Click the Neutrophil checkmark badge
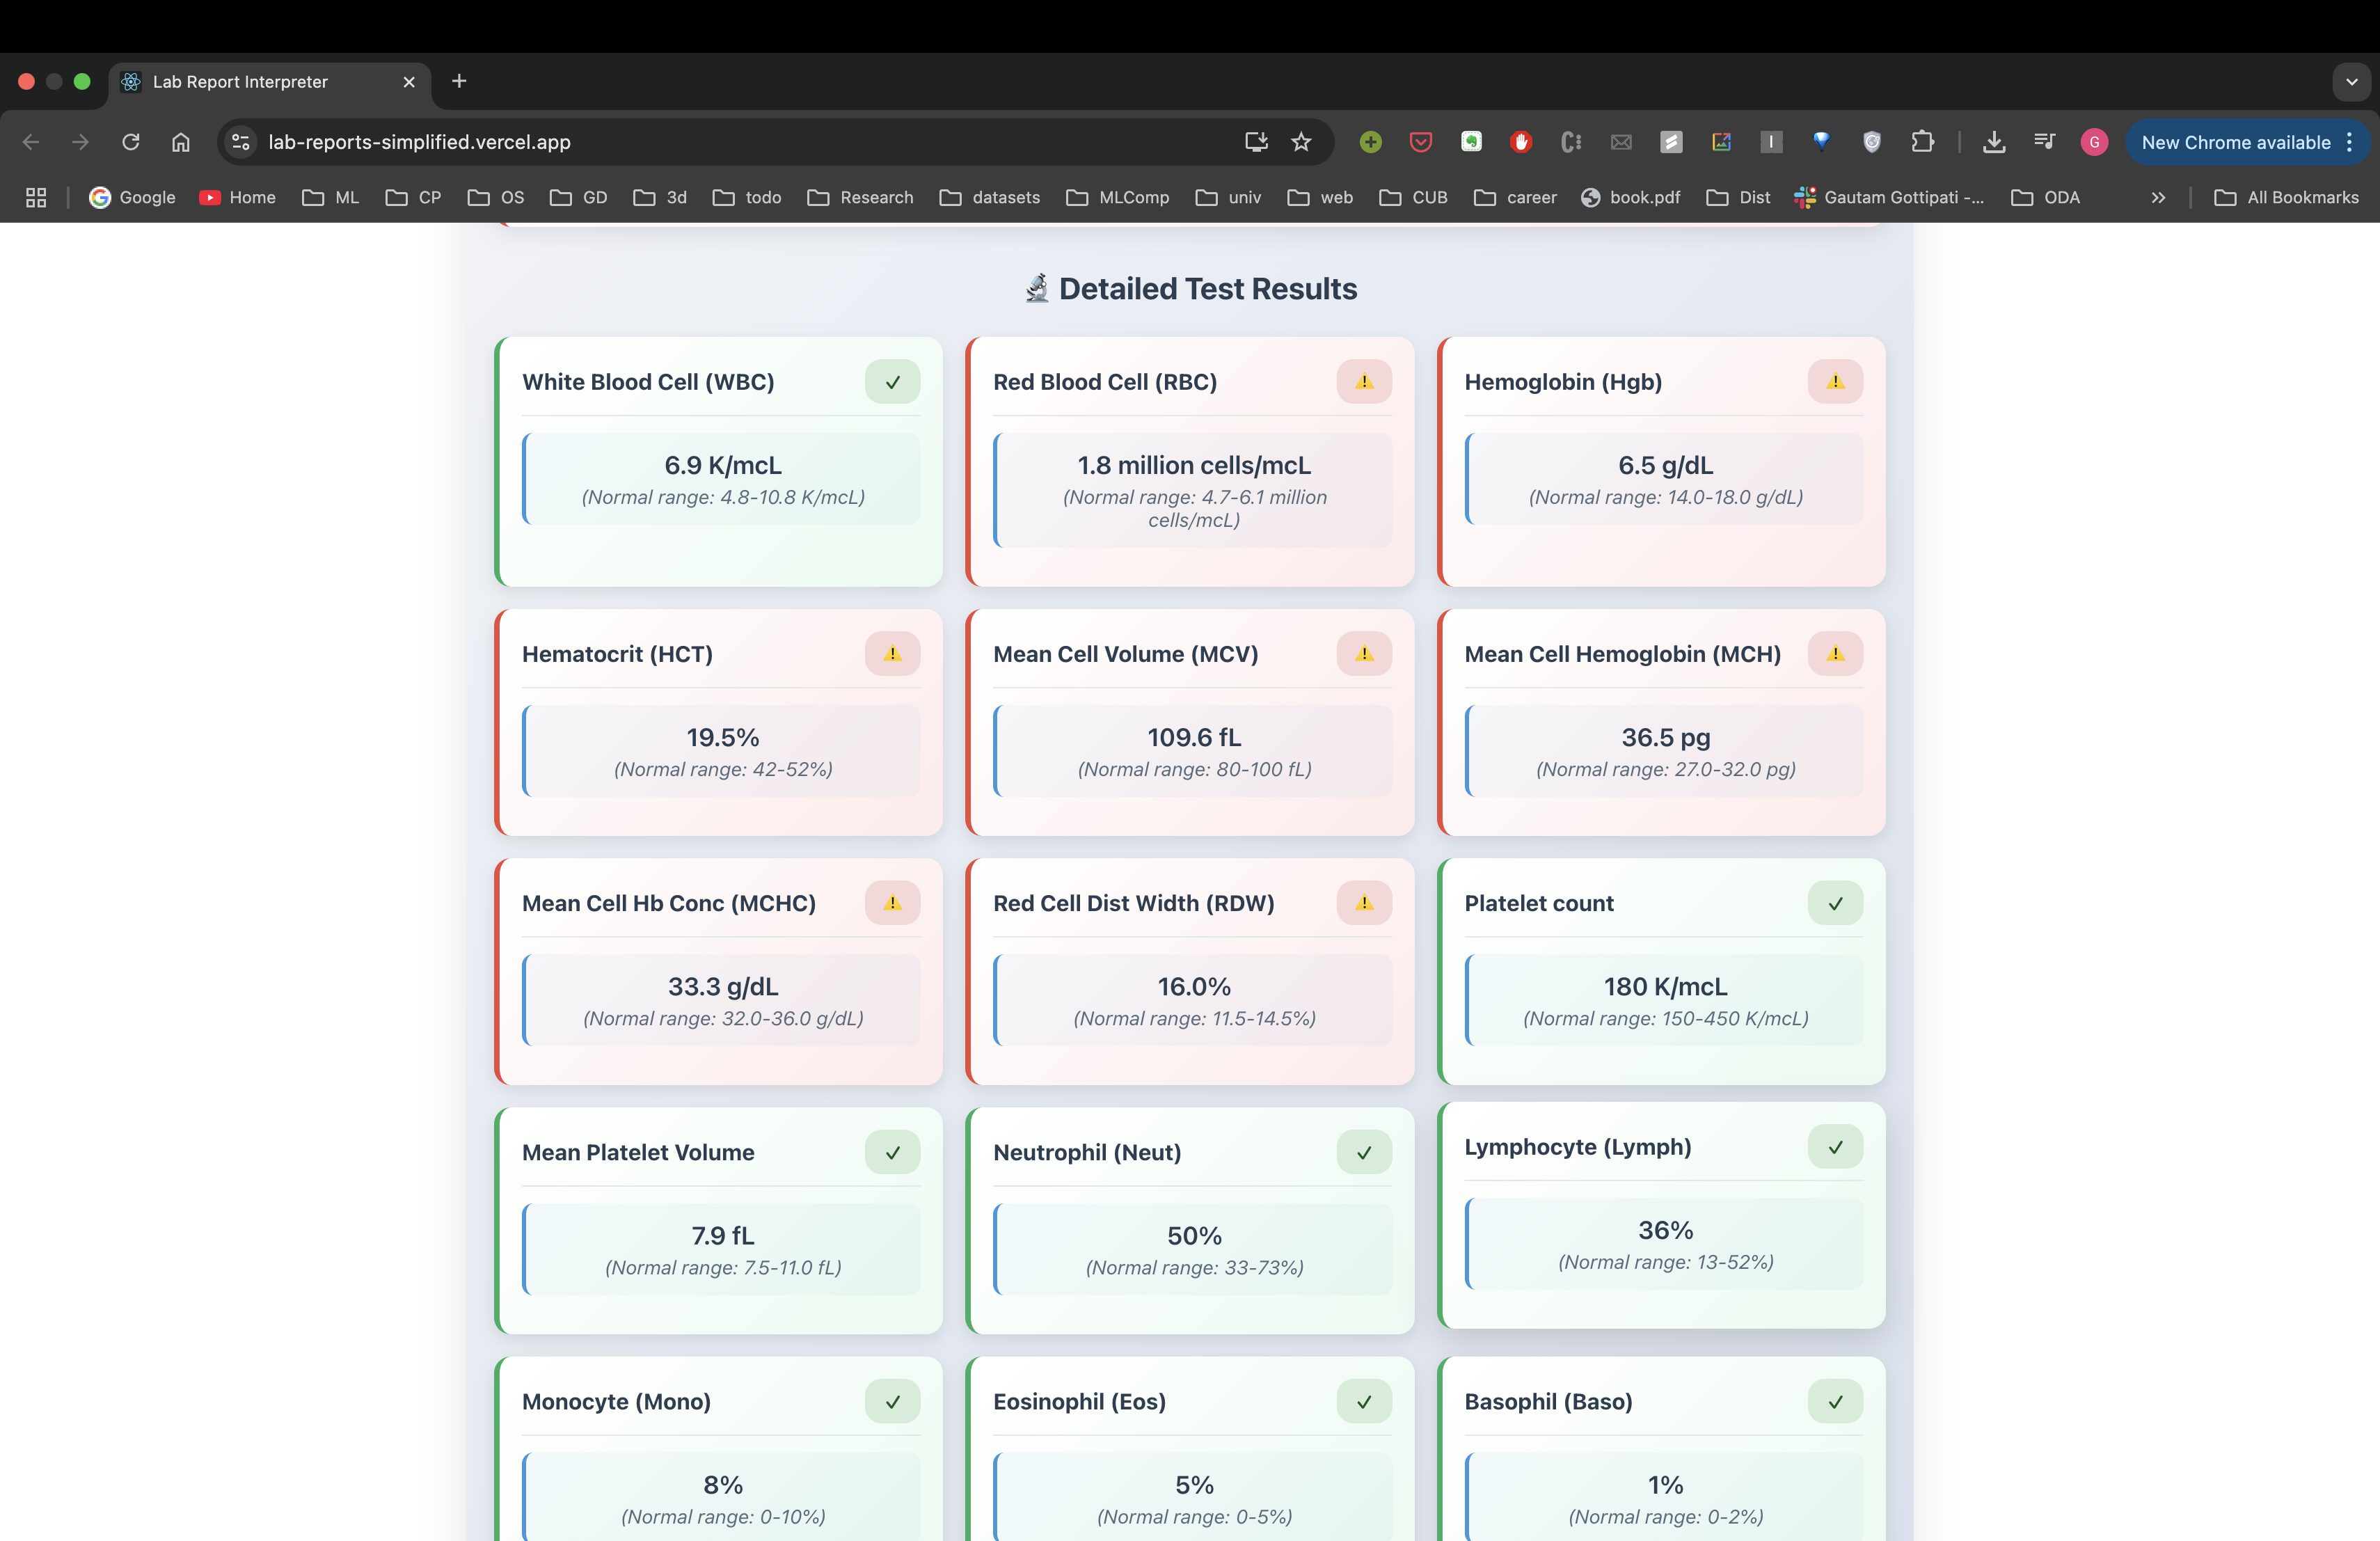This screenshot has height=1541, width=2380. (x=1363, y=1152)
